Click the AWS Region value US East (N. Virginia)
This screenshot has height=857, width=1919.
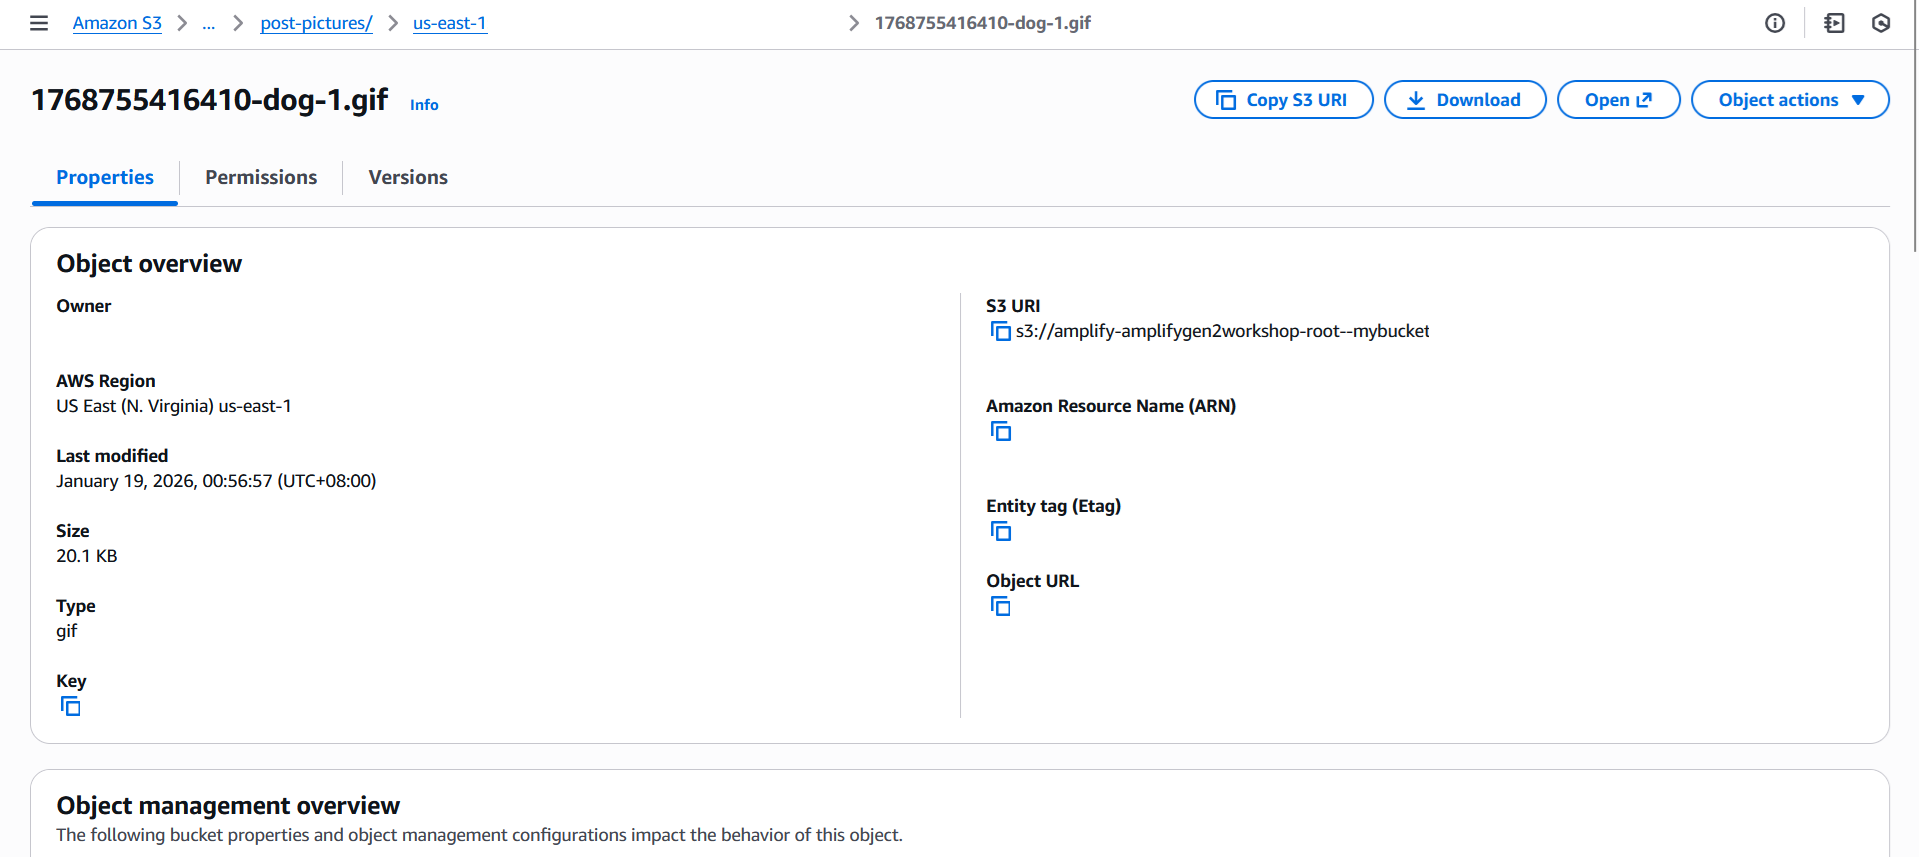point(174,406)
